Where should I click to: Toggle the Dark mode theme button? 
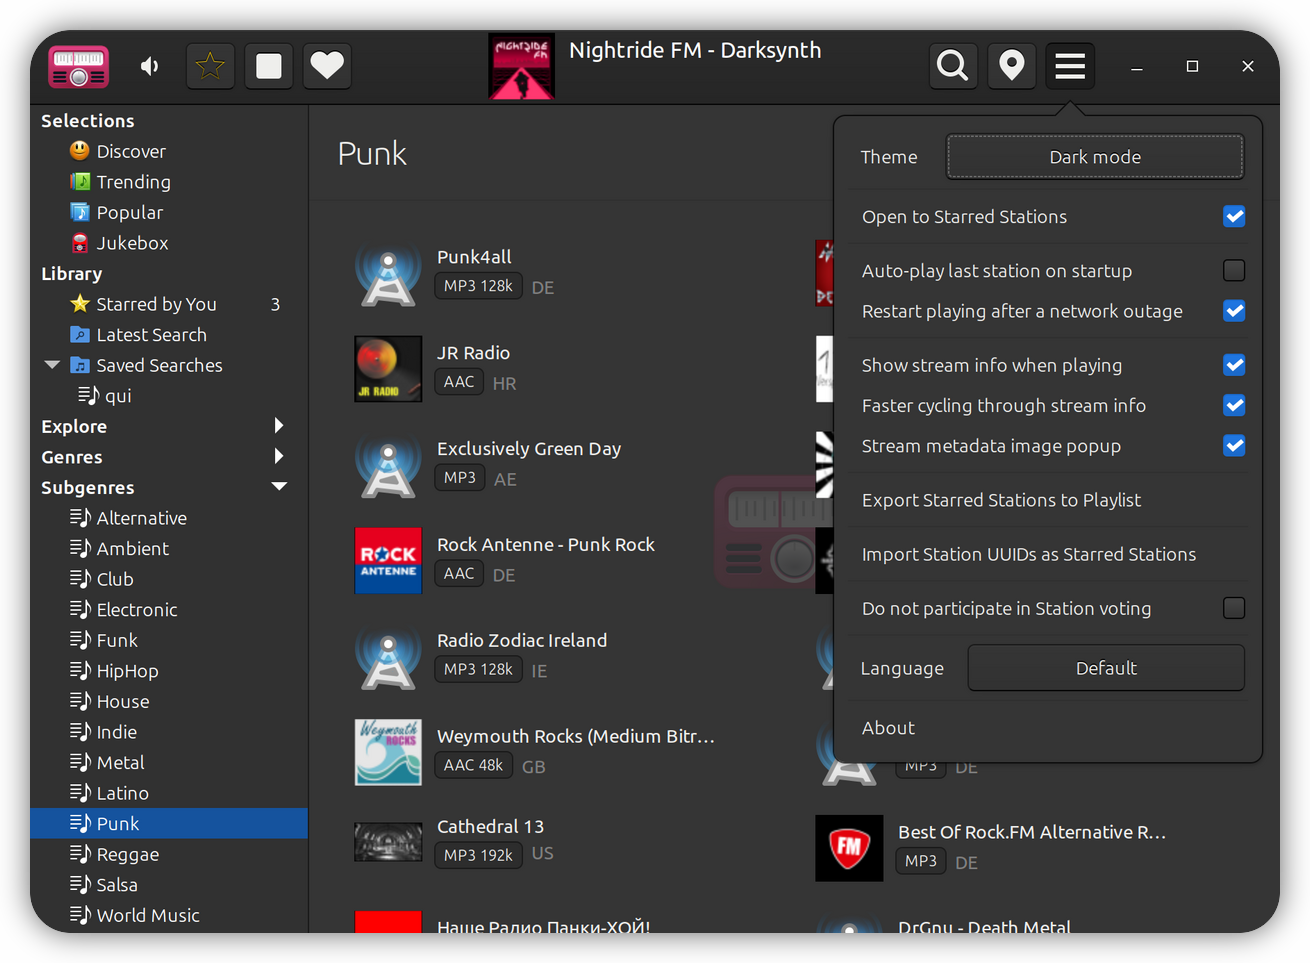coord(1095,157)
